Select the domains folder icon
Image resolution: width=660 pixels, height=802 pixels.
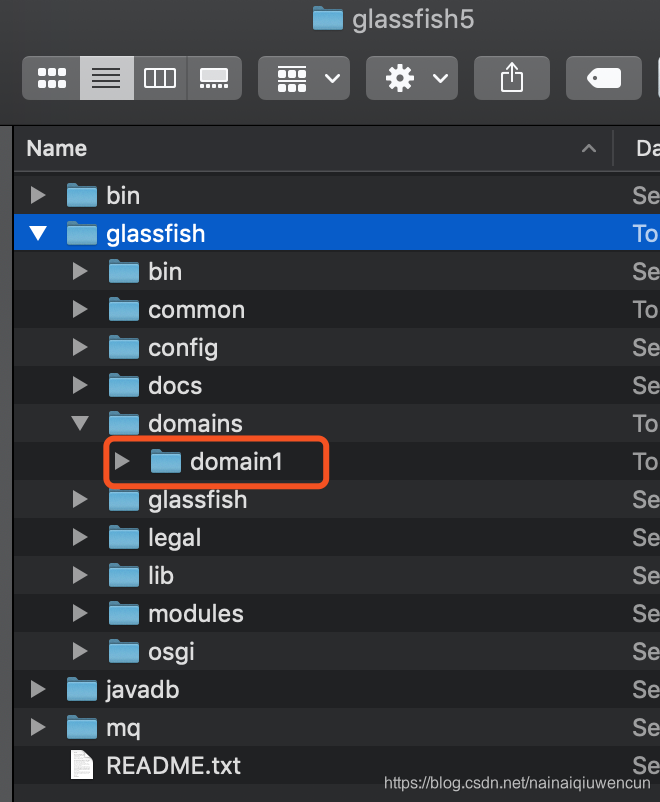(124, 423)
